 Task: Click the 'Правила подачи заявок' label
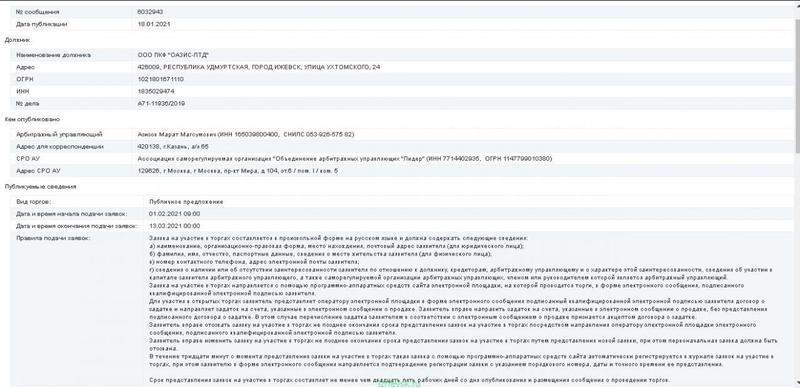tap(53, 238)
